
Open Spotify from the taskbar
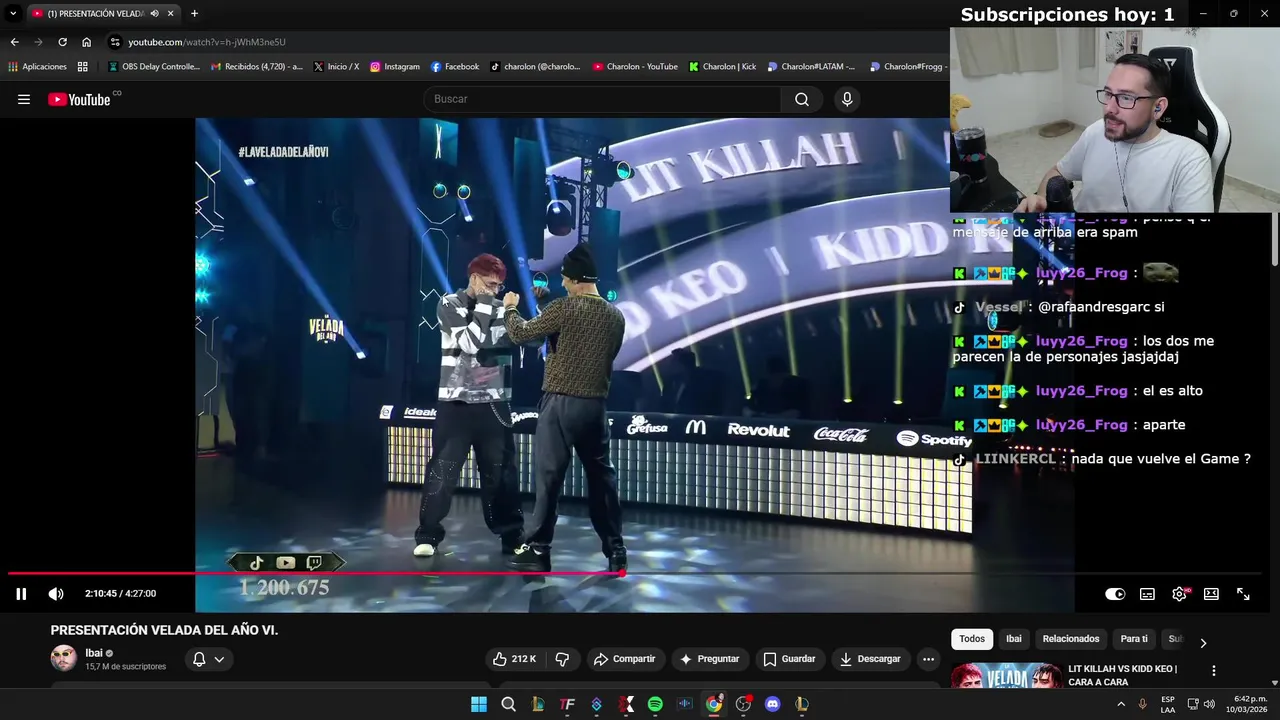pos(655,704)
